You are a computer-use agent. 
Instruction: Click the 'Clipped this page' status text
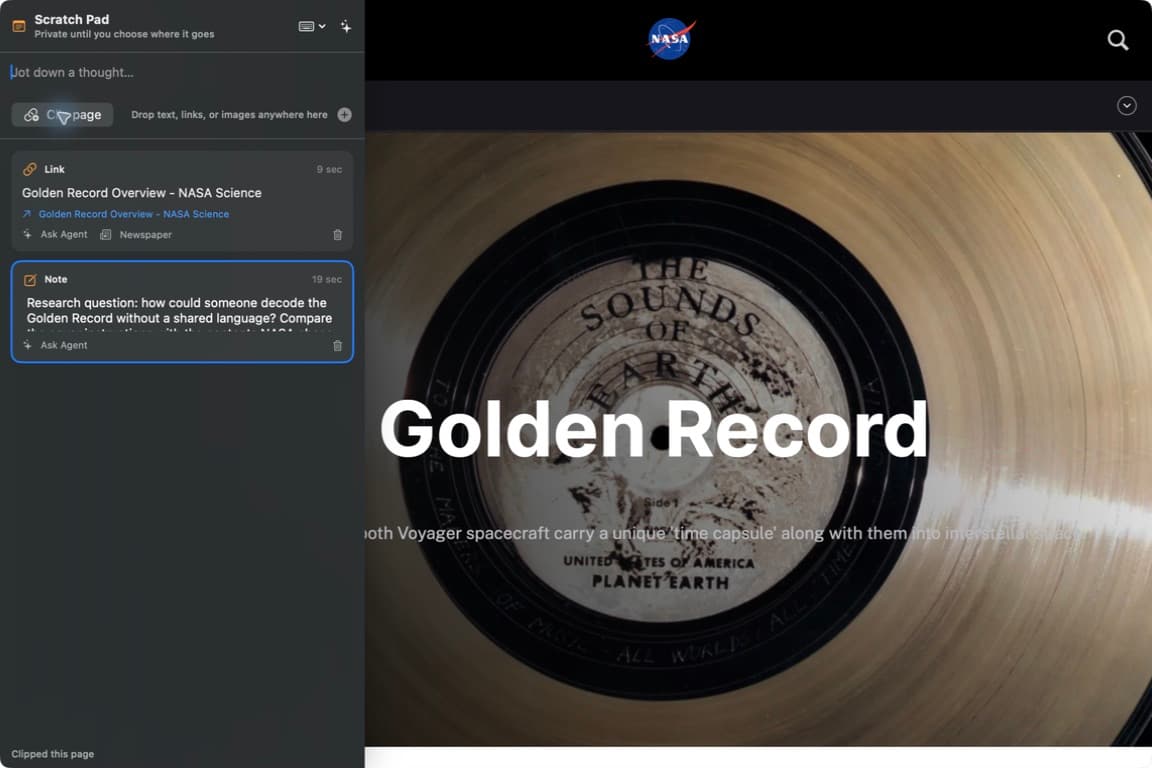[x=53, y=754]
